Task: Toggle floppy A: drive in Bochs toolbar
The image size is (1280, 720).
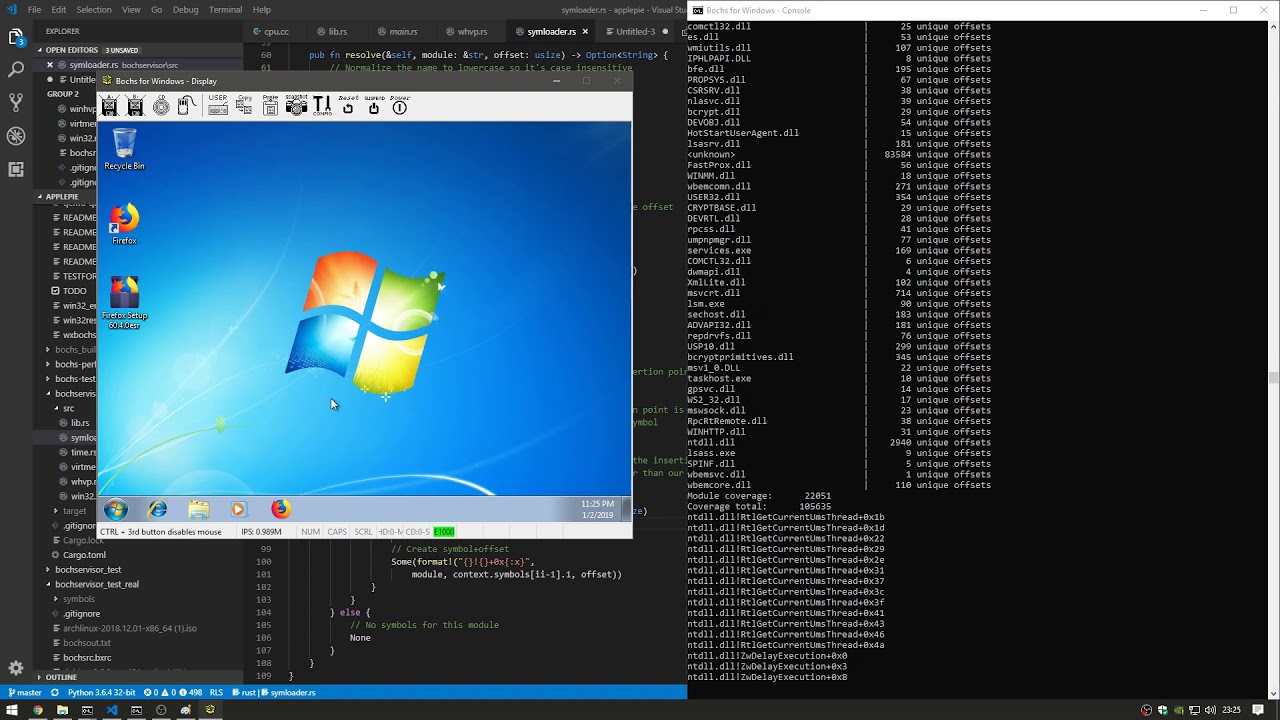Action: click(x=110, y=106)
